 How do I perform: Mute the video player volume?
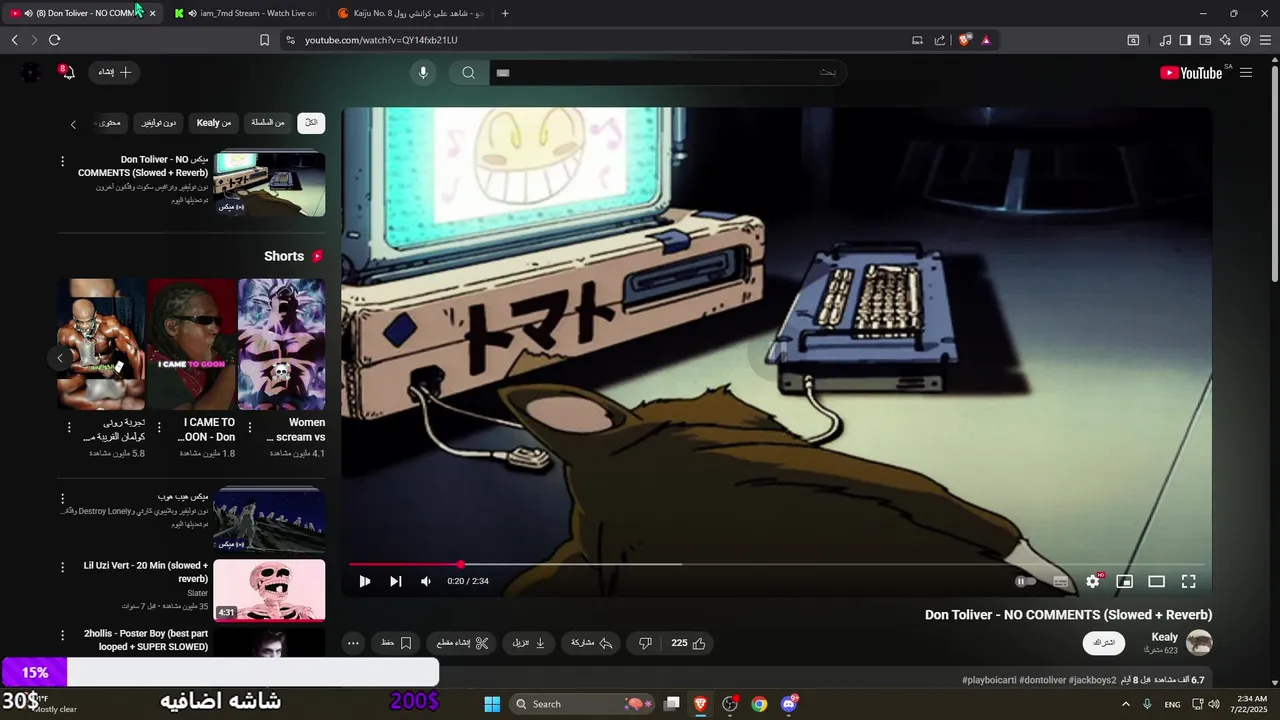426,581
